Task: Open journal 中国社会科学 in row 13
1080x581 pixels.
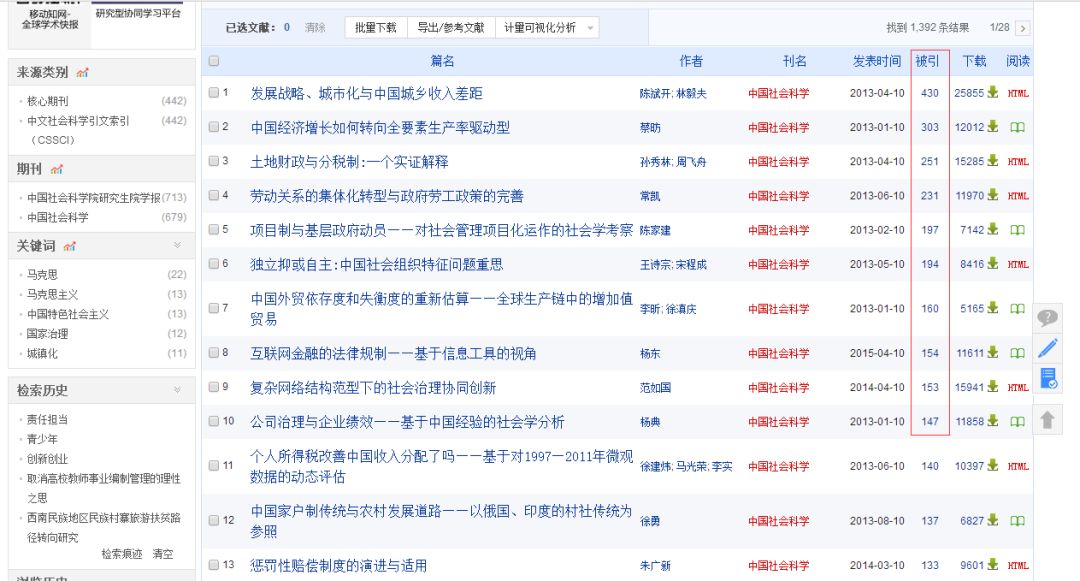Action: click(x=779, y=566)
